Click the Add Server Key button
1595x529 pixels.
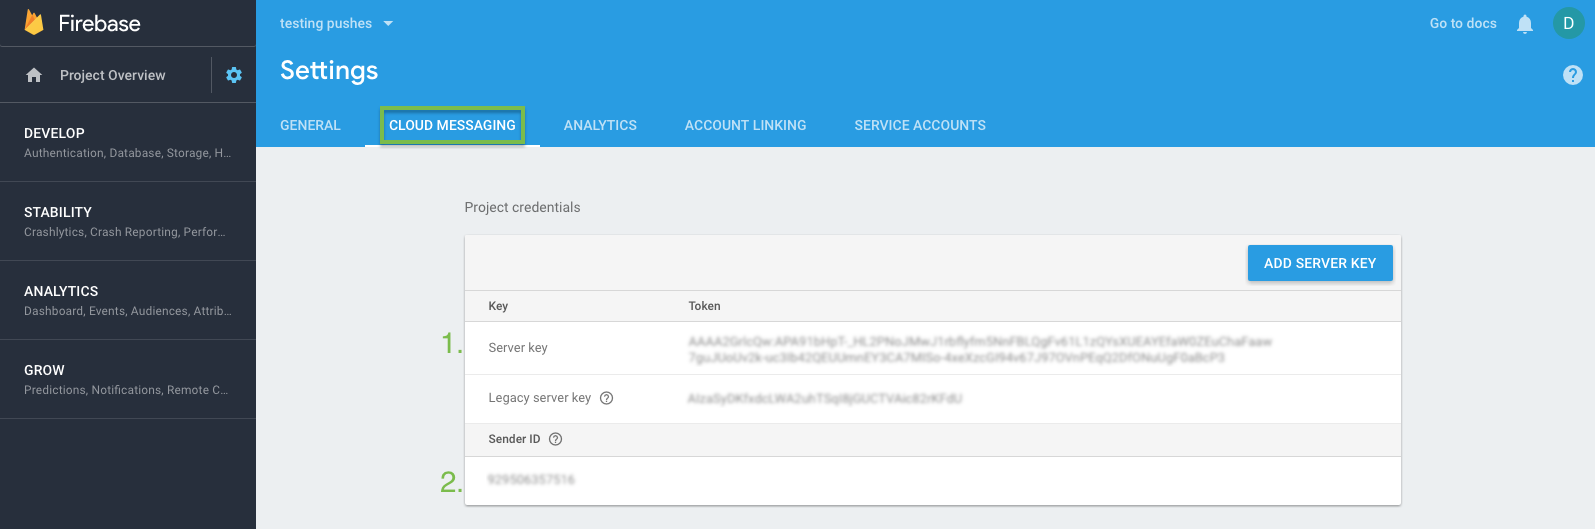tap(1320, 263)
